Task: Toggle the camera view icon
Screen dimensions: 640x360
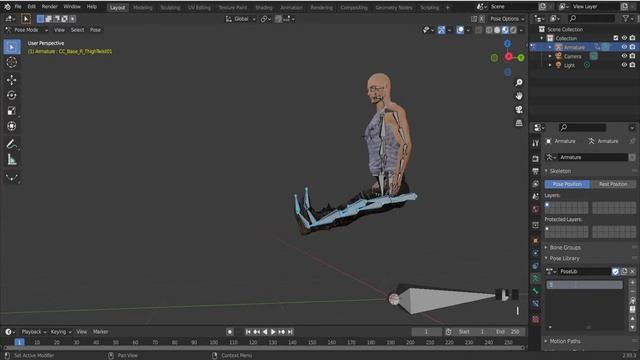Action: [x=519, y=109]
